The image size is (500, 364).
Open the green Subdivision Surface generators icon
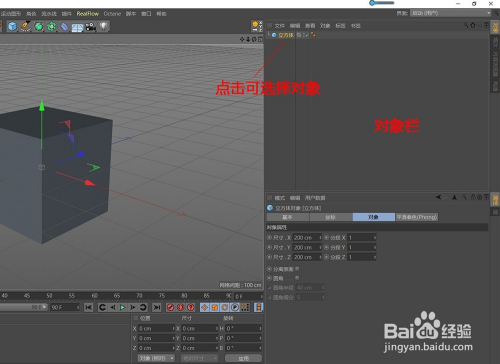coord(39,26)
